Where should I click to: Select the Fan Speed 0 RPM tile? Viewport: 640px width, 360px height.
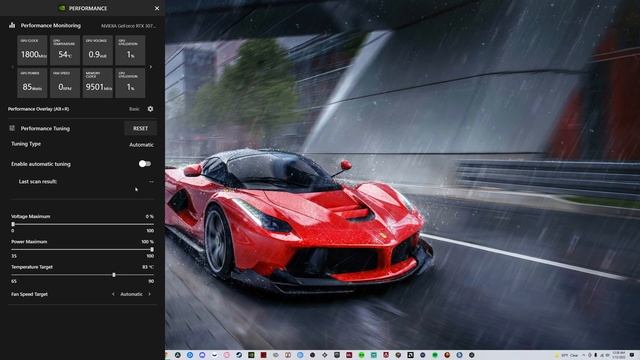pos(65,83)
